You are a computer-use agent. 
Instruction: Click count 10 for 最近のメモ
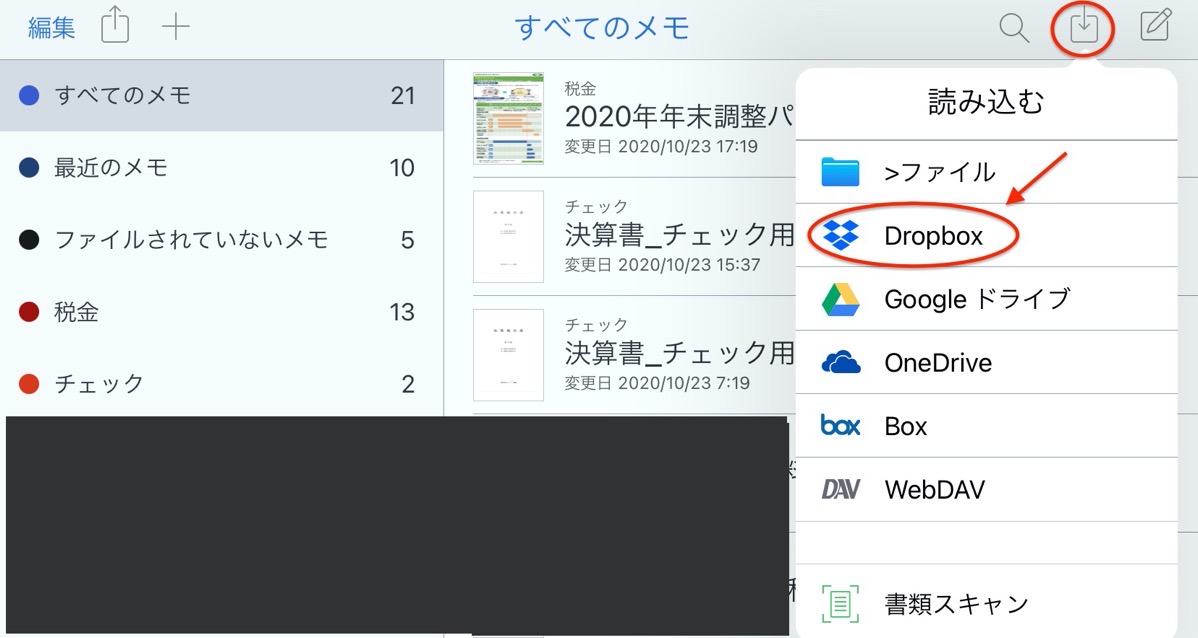point(402,168)
